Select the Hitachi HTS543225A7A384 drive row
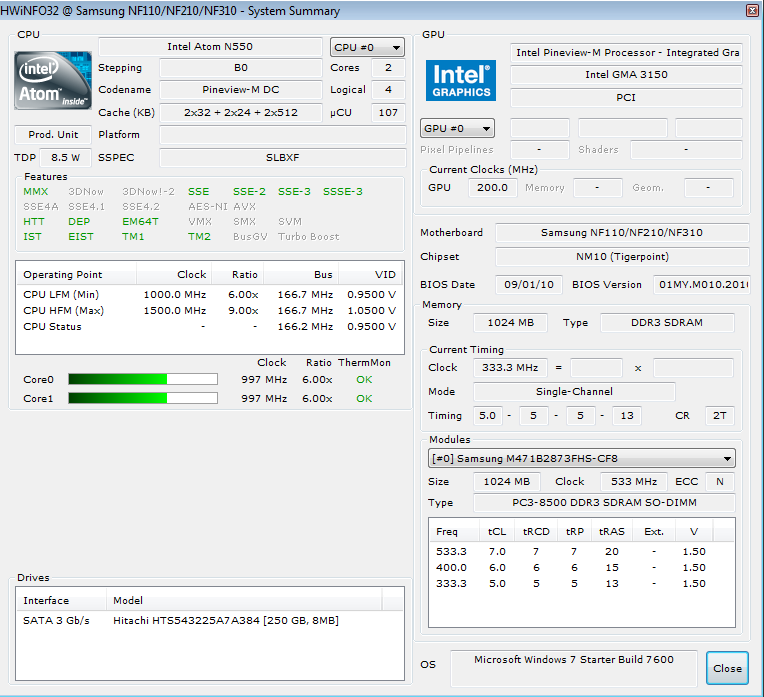Viewport: 764px width, 697px height. [x=210, y=620]
